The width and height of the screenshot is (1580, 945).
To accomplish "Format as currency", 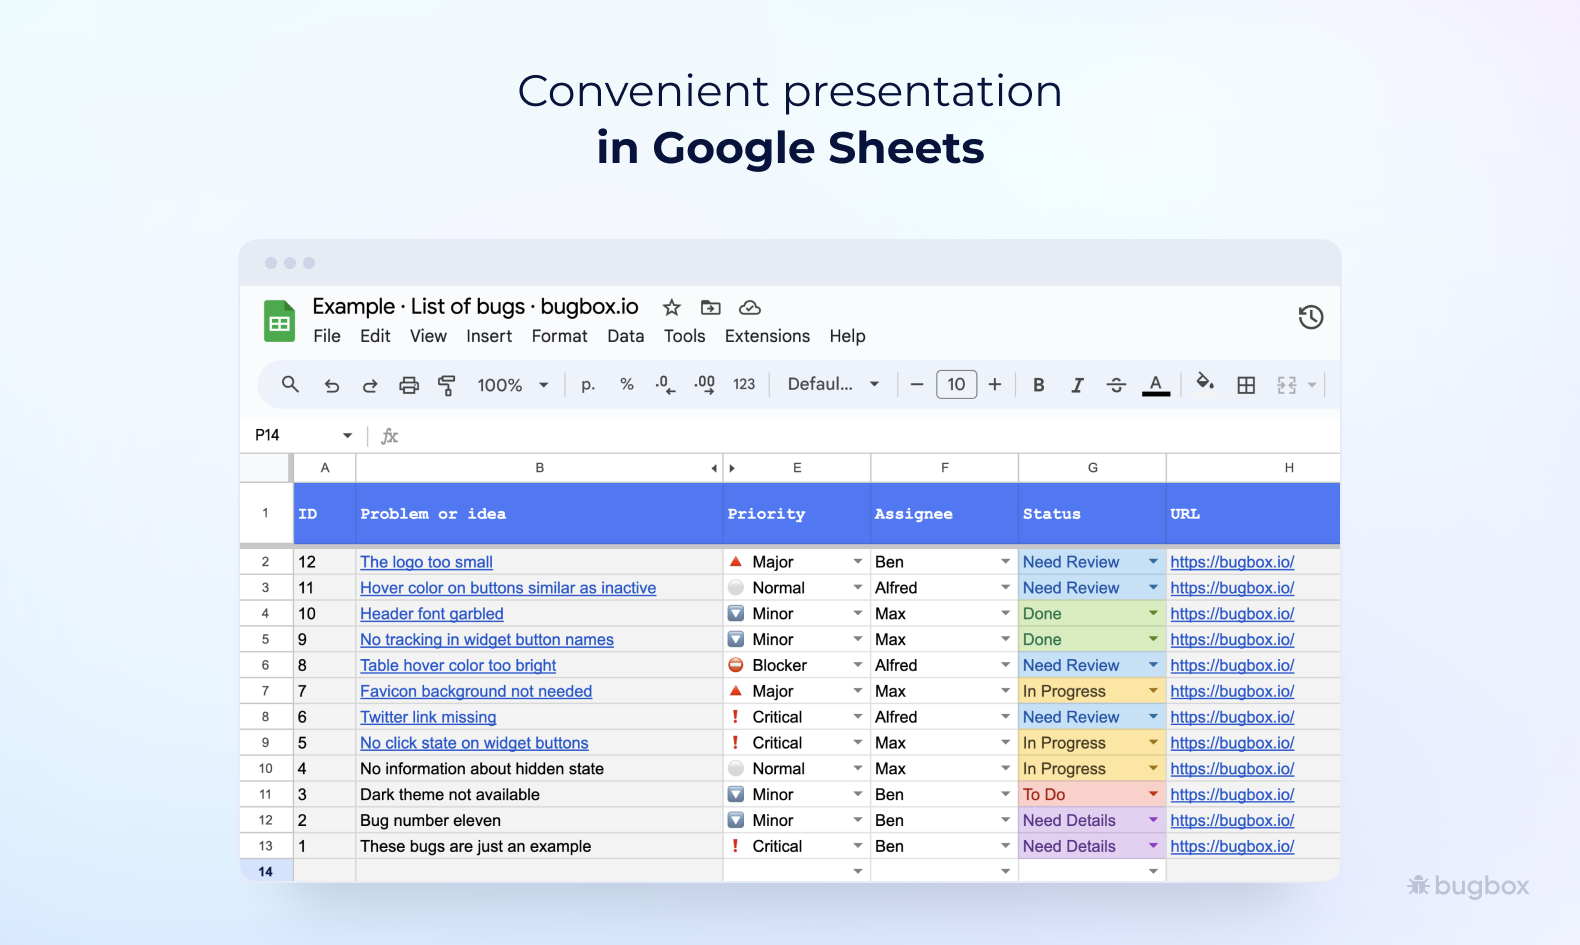I will point(588,385).
